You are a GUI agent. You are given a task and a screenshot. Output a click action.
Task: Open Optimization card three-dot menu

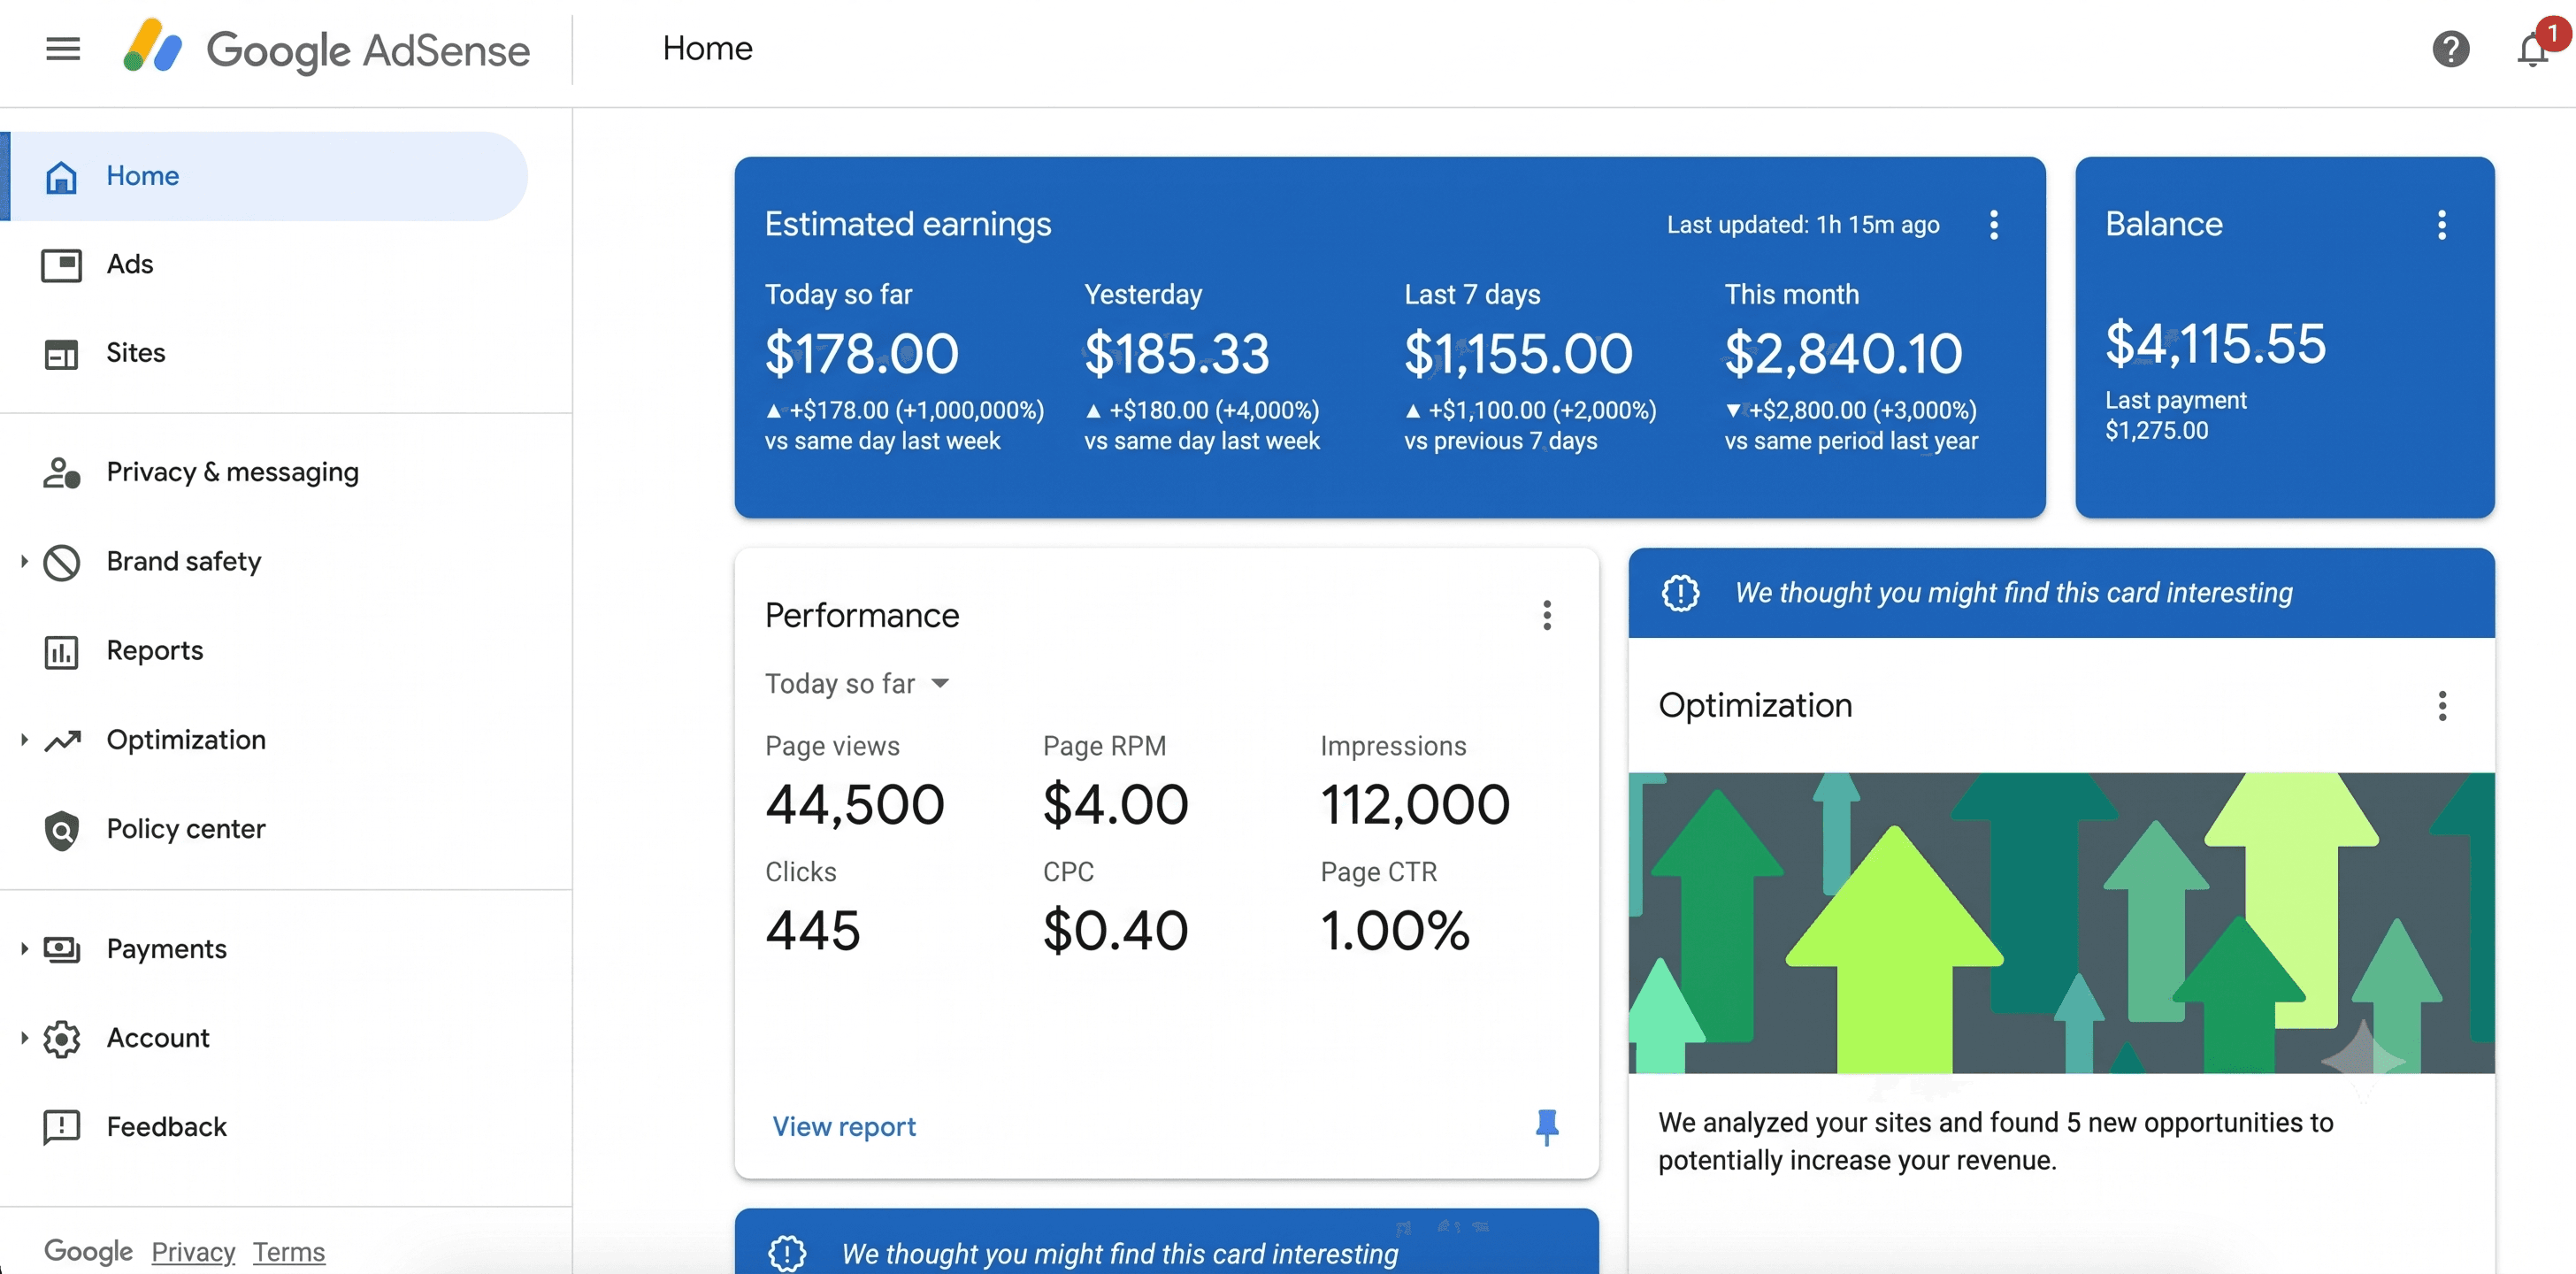click(2442, 707)
